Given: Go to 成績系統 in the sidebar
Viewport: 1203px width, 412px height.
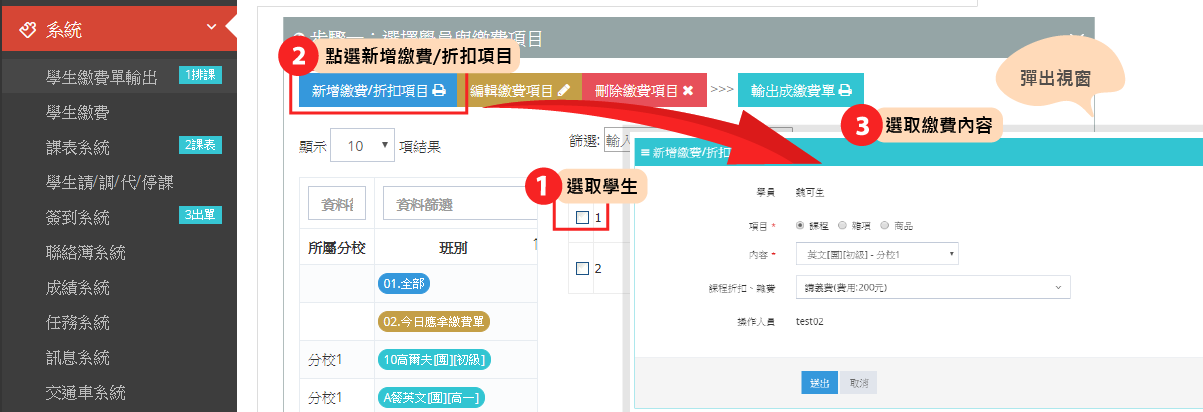Looking at the screenshot, I should (78, 288).
